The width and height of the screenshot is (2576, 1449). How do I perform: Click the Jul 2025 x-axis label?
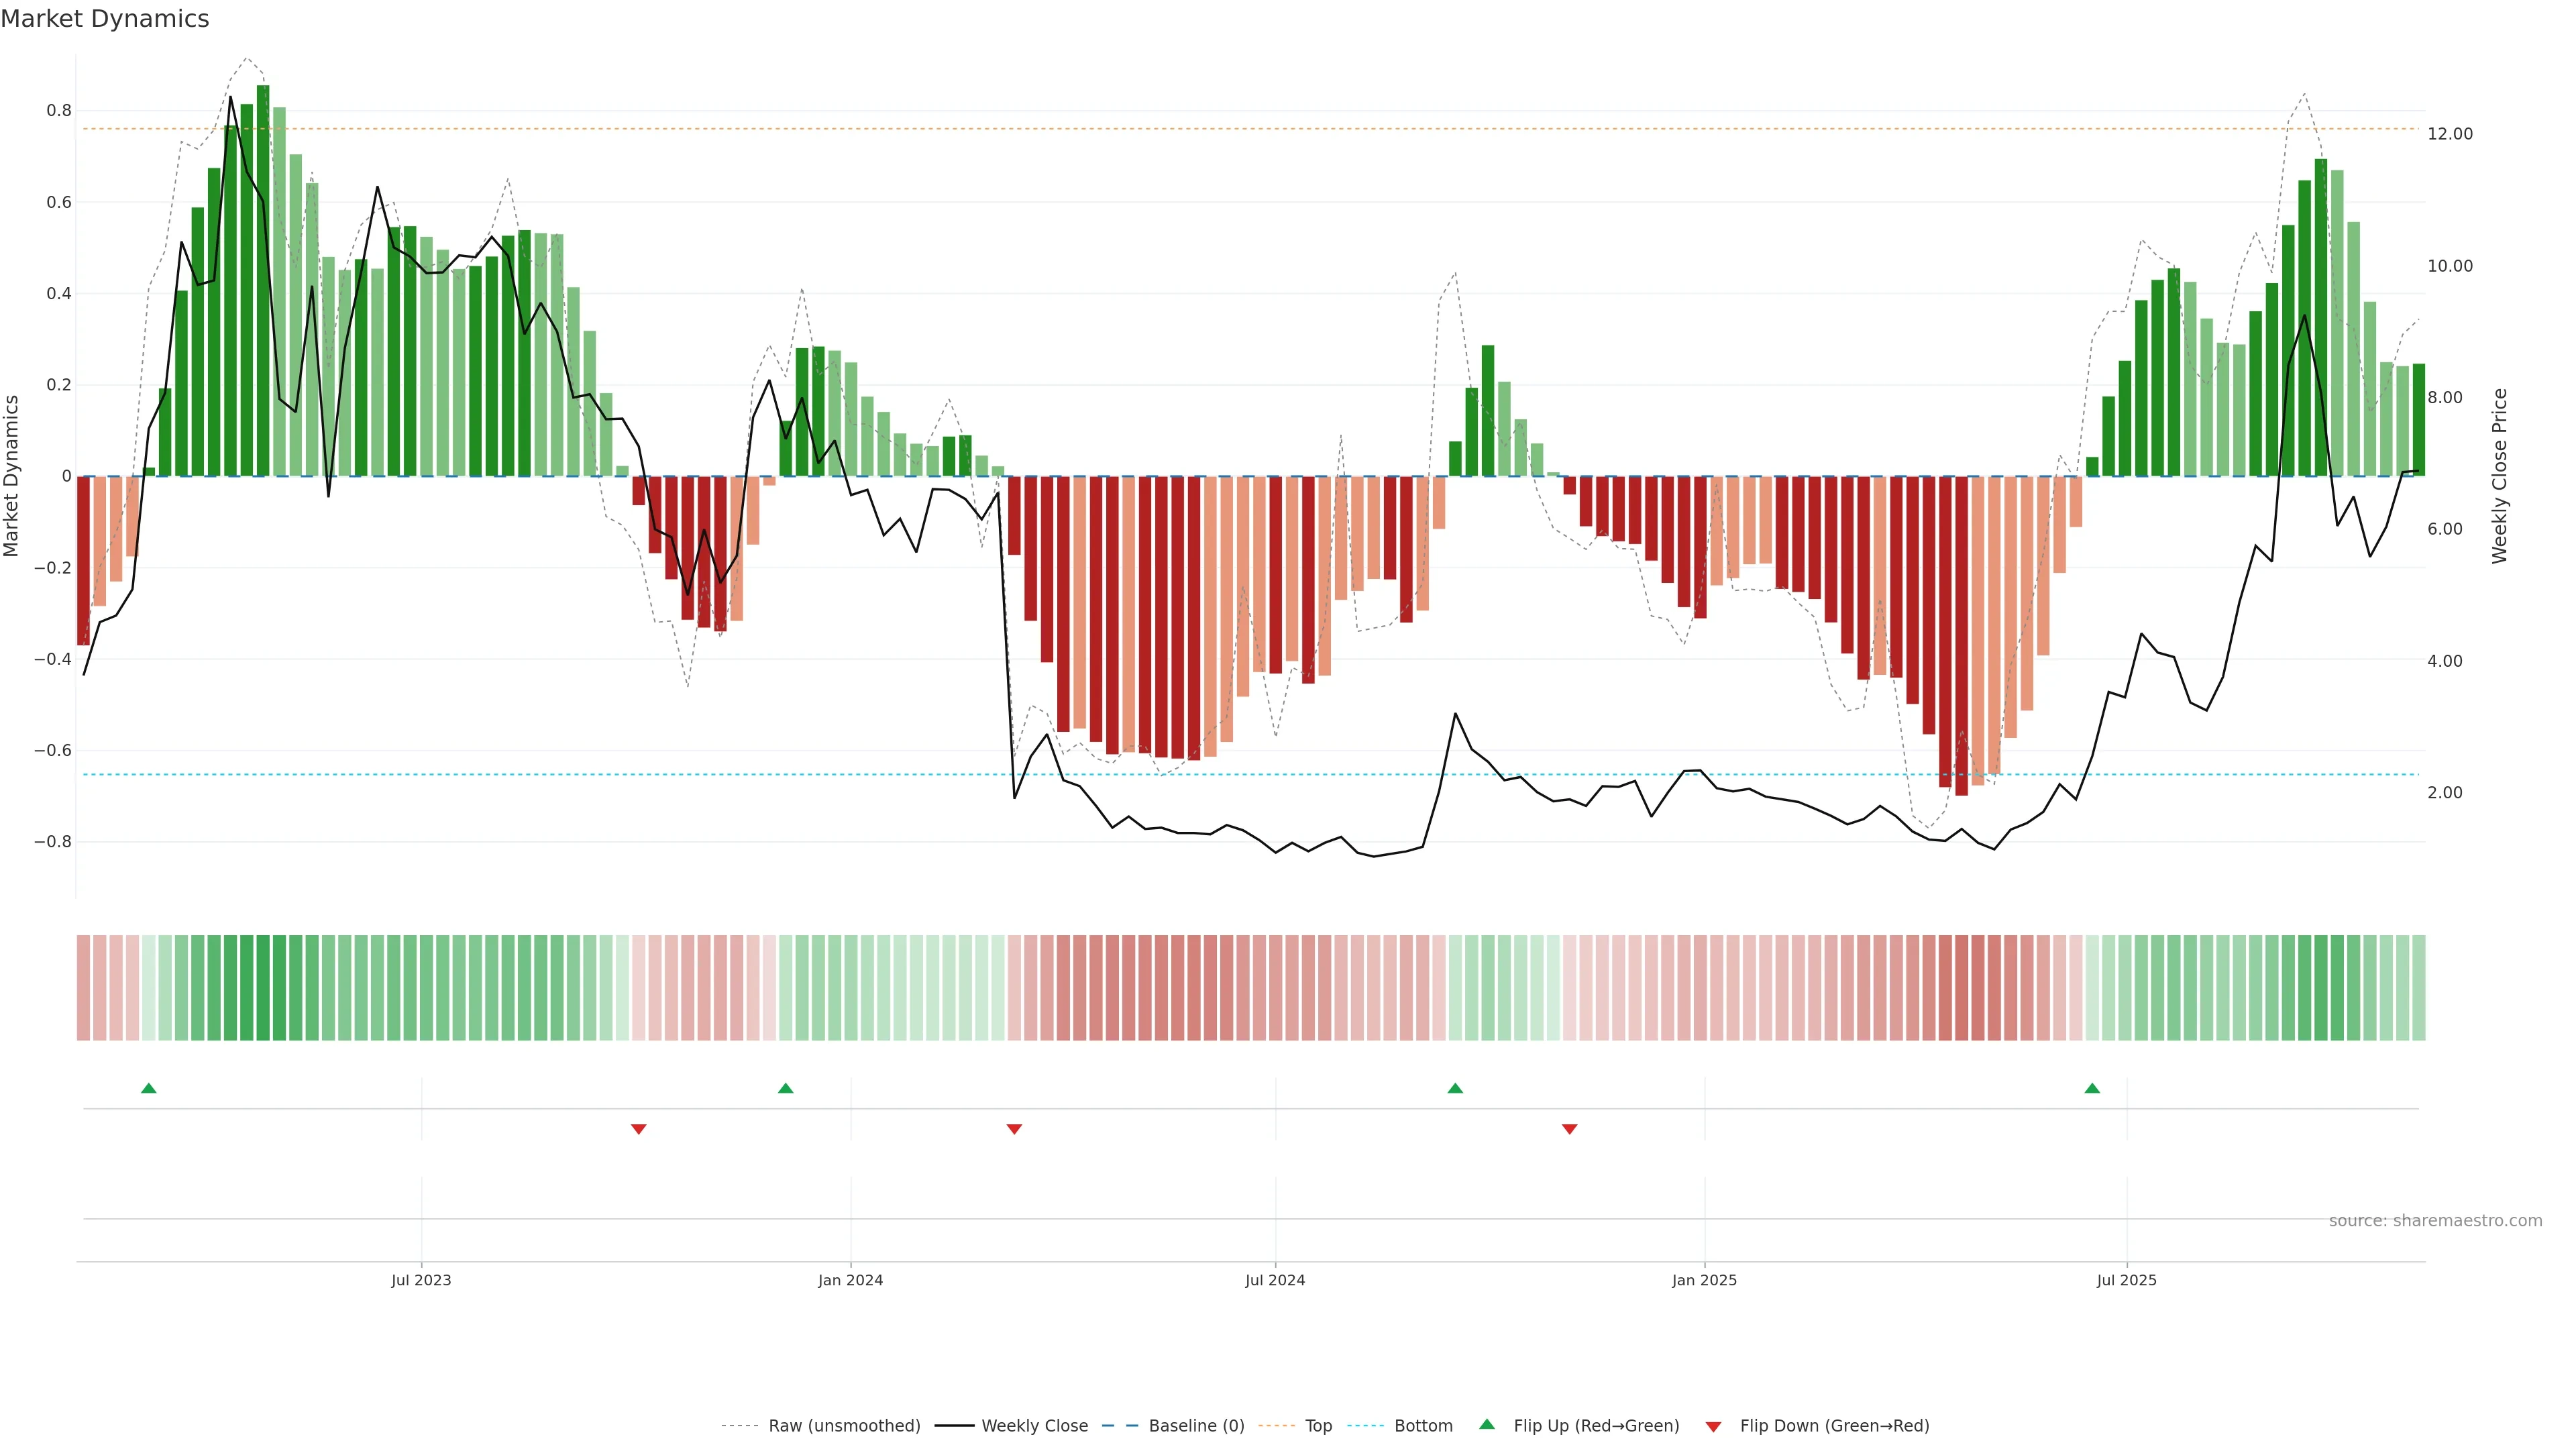2126,1280
